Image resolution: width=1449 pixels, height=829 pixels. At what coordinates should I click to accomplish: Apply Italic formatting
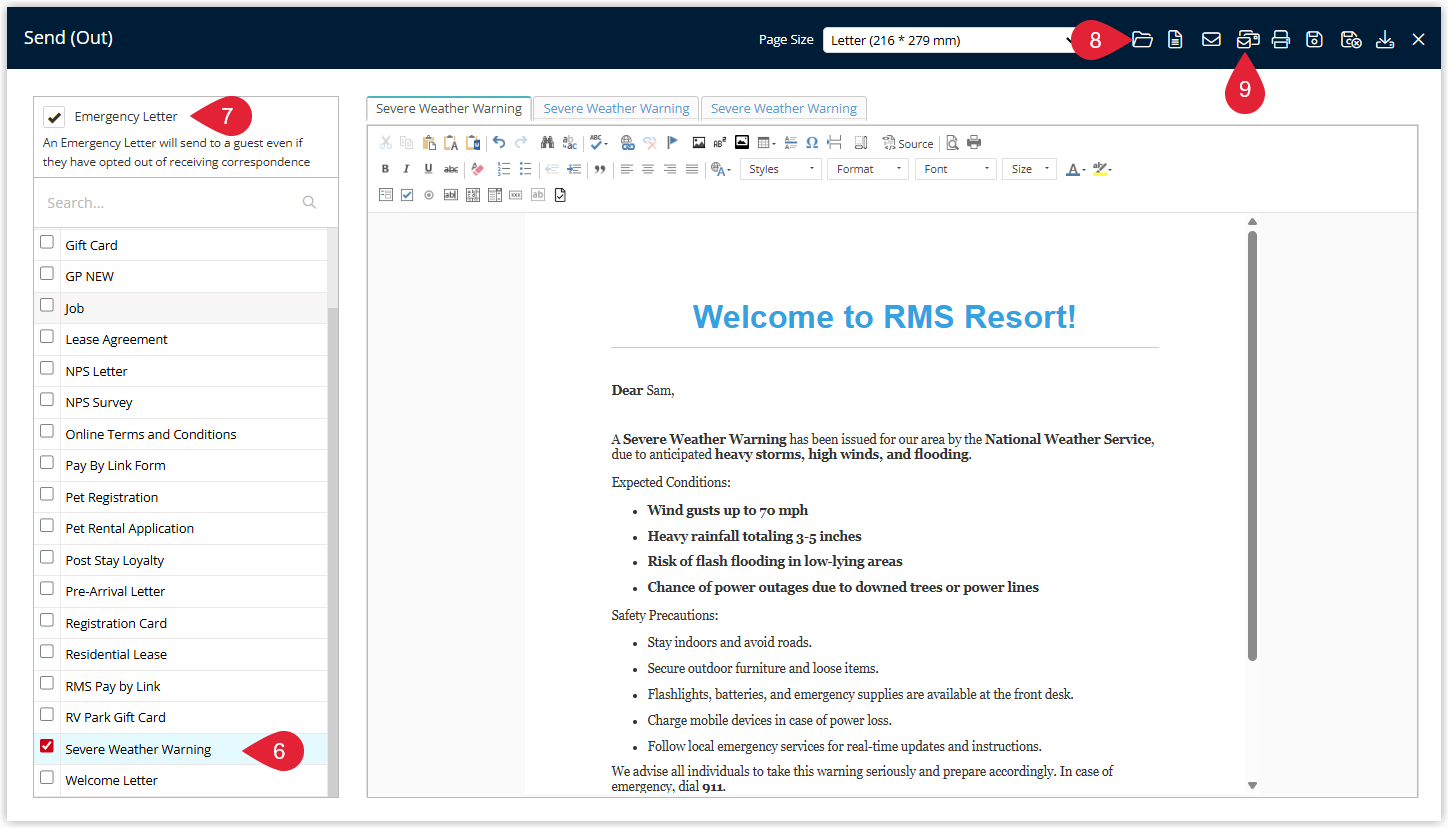(x=406, y=169)
